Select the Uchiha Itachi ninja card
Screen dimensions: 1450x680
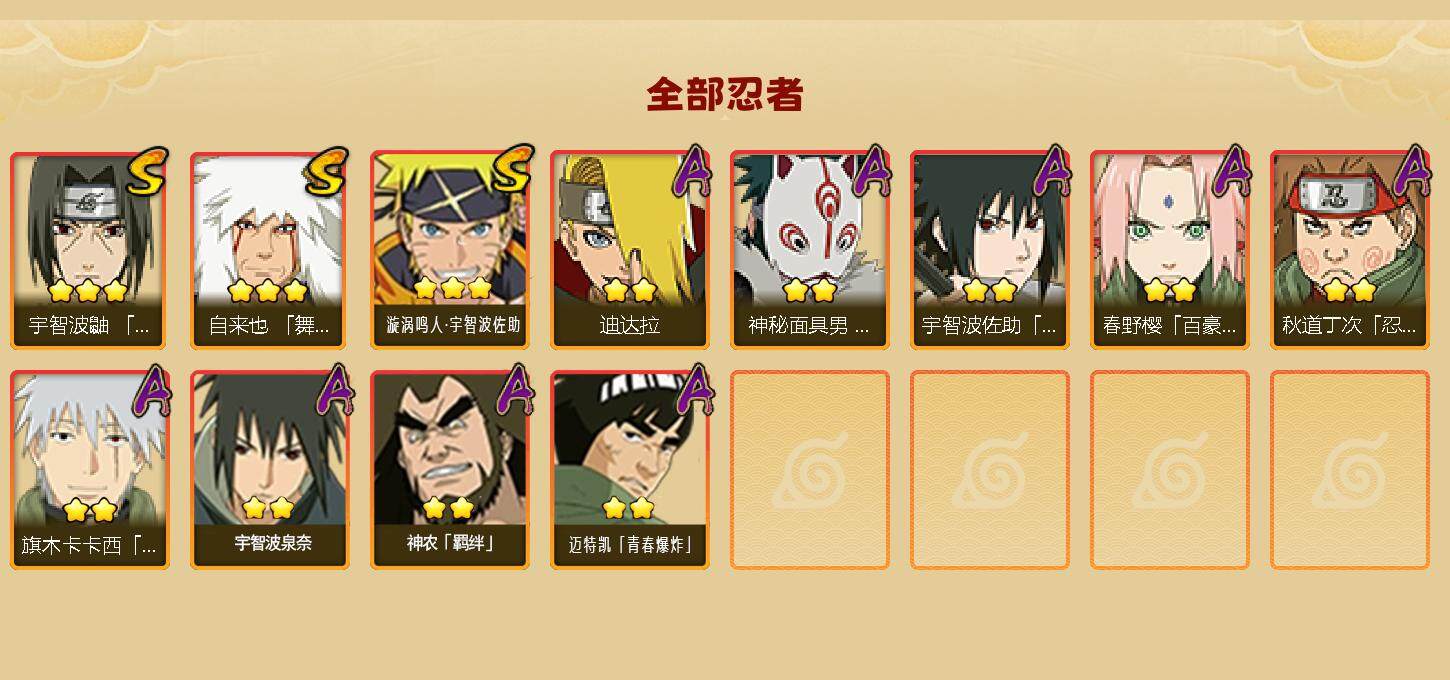click(x=90, y=250)
